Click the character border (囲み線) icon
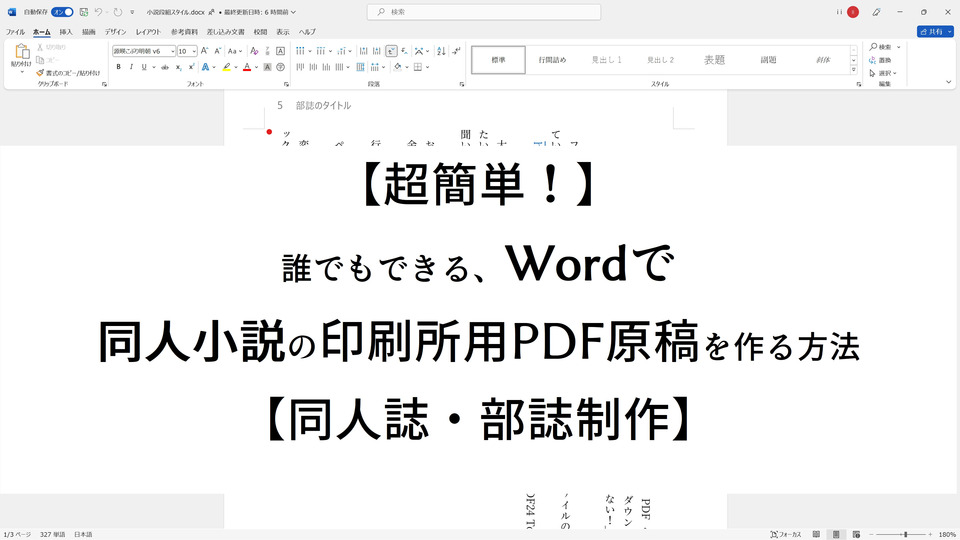The height and width of the screenshot is (540, 960). (280, 51)
